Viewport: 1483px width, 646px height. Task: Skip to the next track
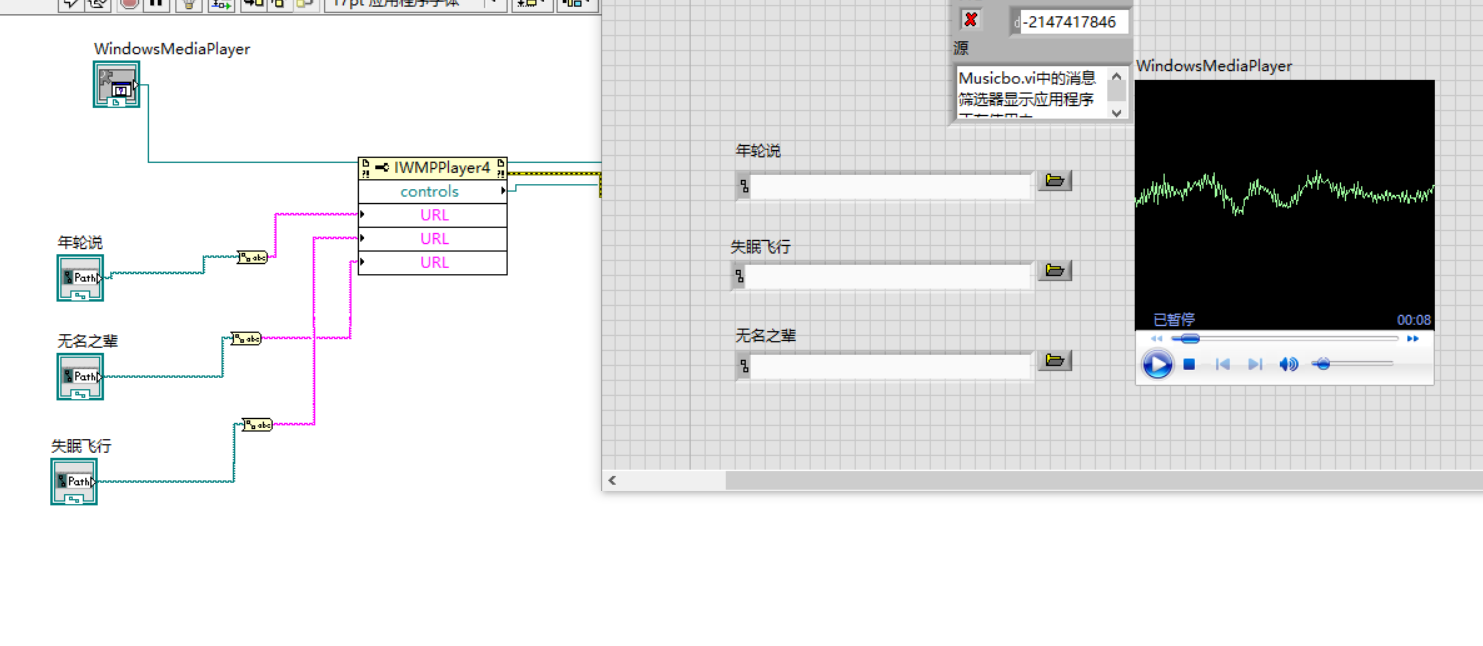[1255, 364]
